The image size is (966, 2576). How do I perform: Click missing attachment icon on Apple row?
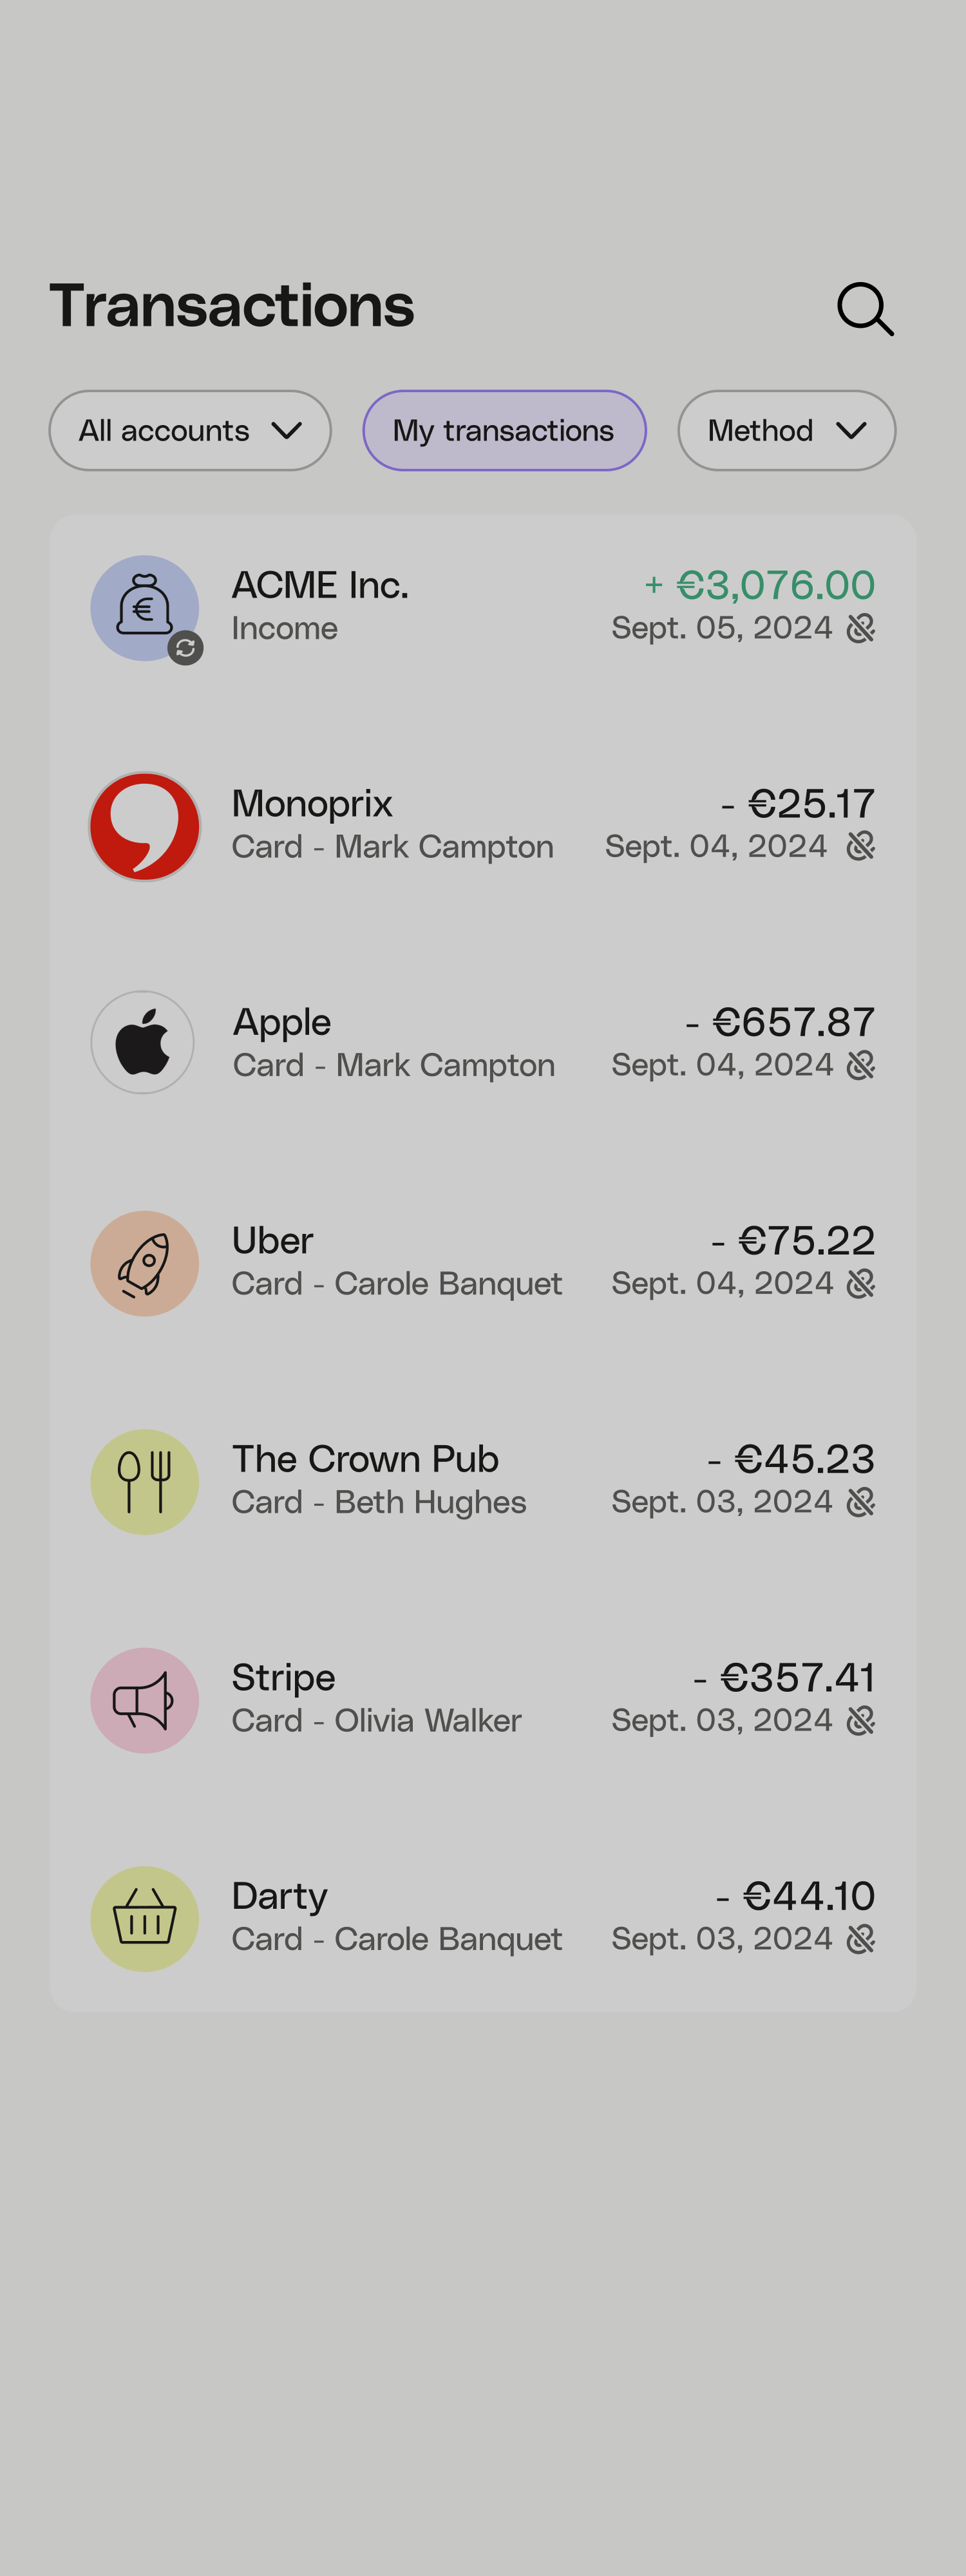(860, 1065)
